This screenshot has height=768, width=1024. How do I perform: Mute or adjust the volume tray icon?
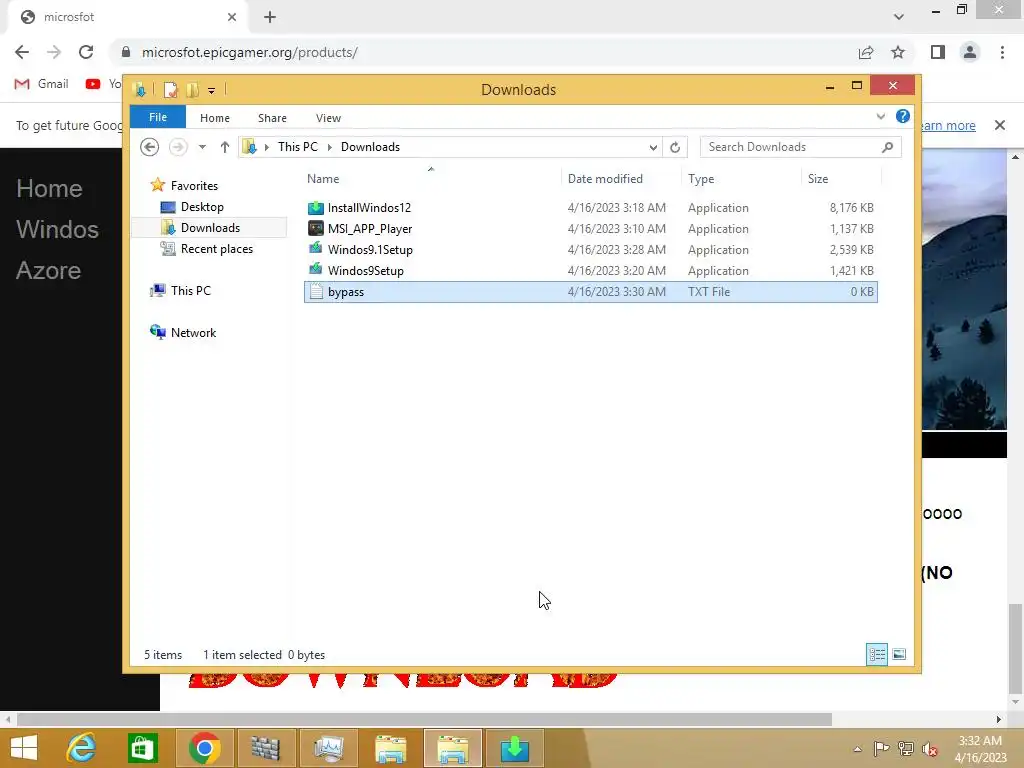click(929, 749)
